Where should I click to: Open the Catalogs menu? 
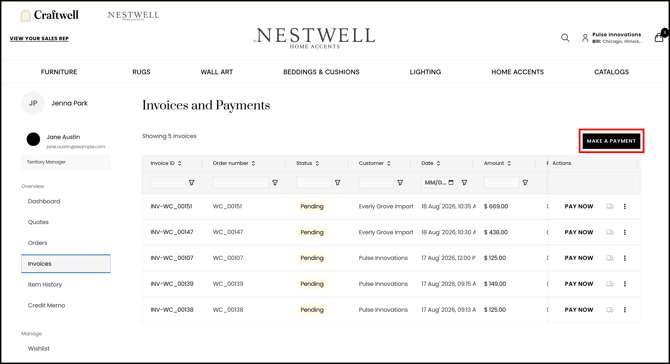(611, 72)
